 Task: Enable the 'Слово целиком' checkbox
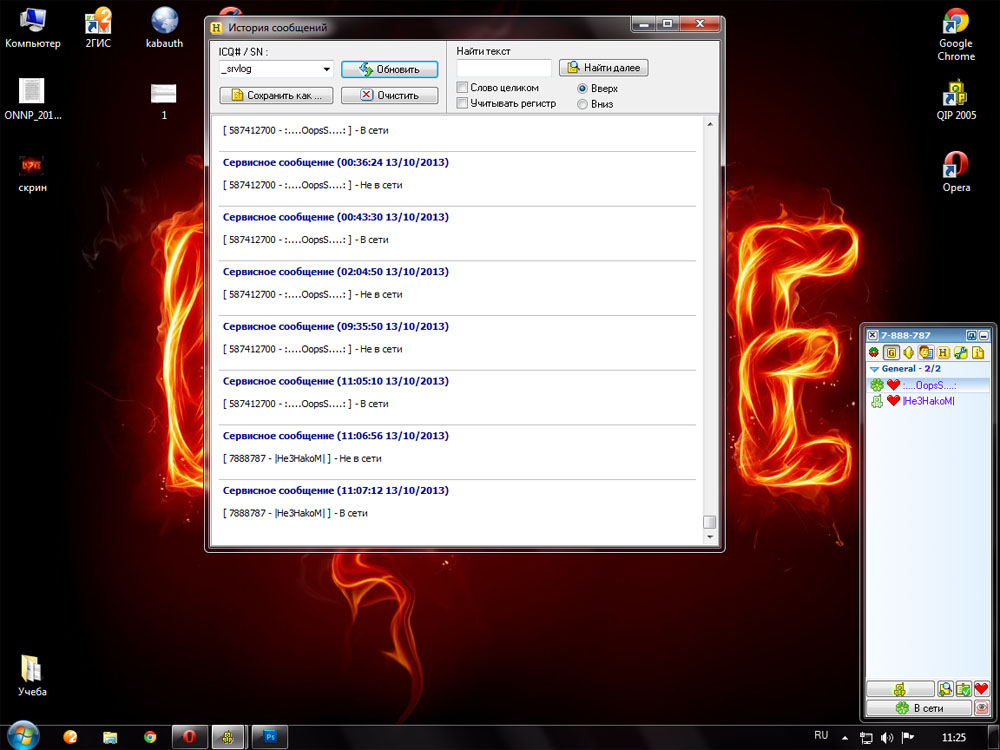click(x=462, y=88)
